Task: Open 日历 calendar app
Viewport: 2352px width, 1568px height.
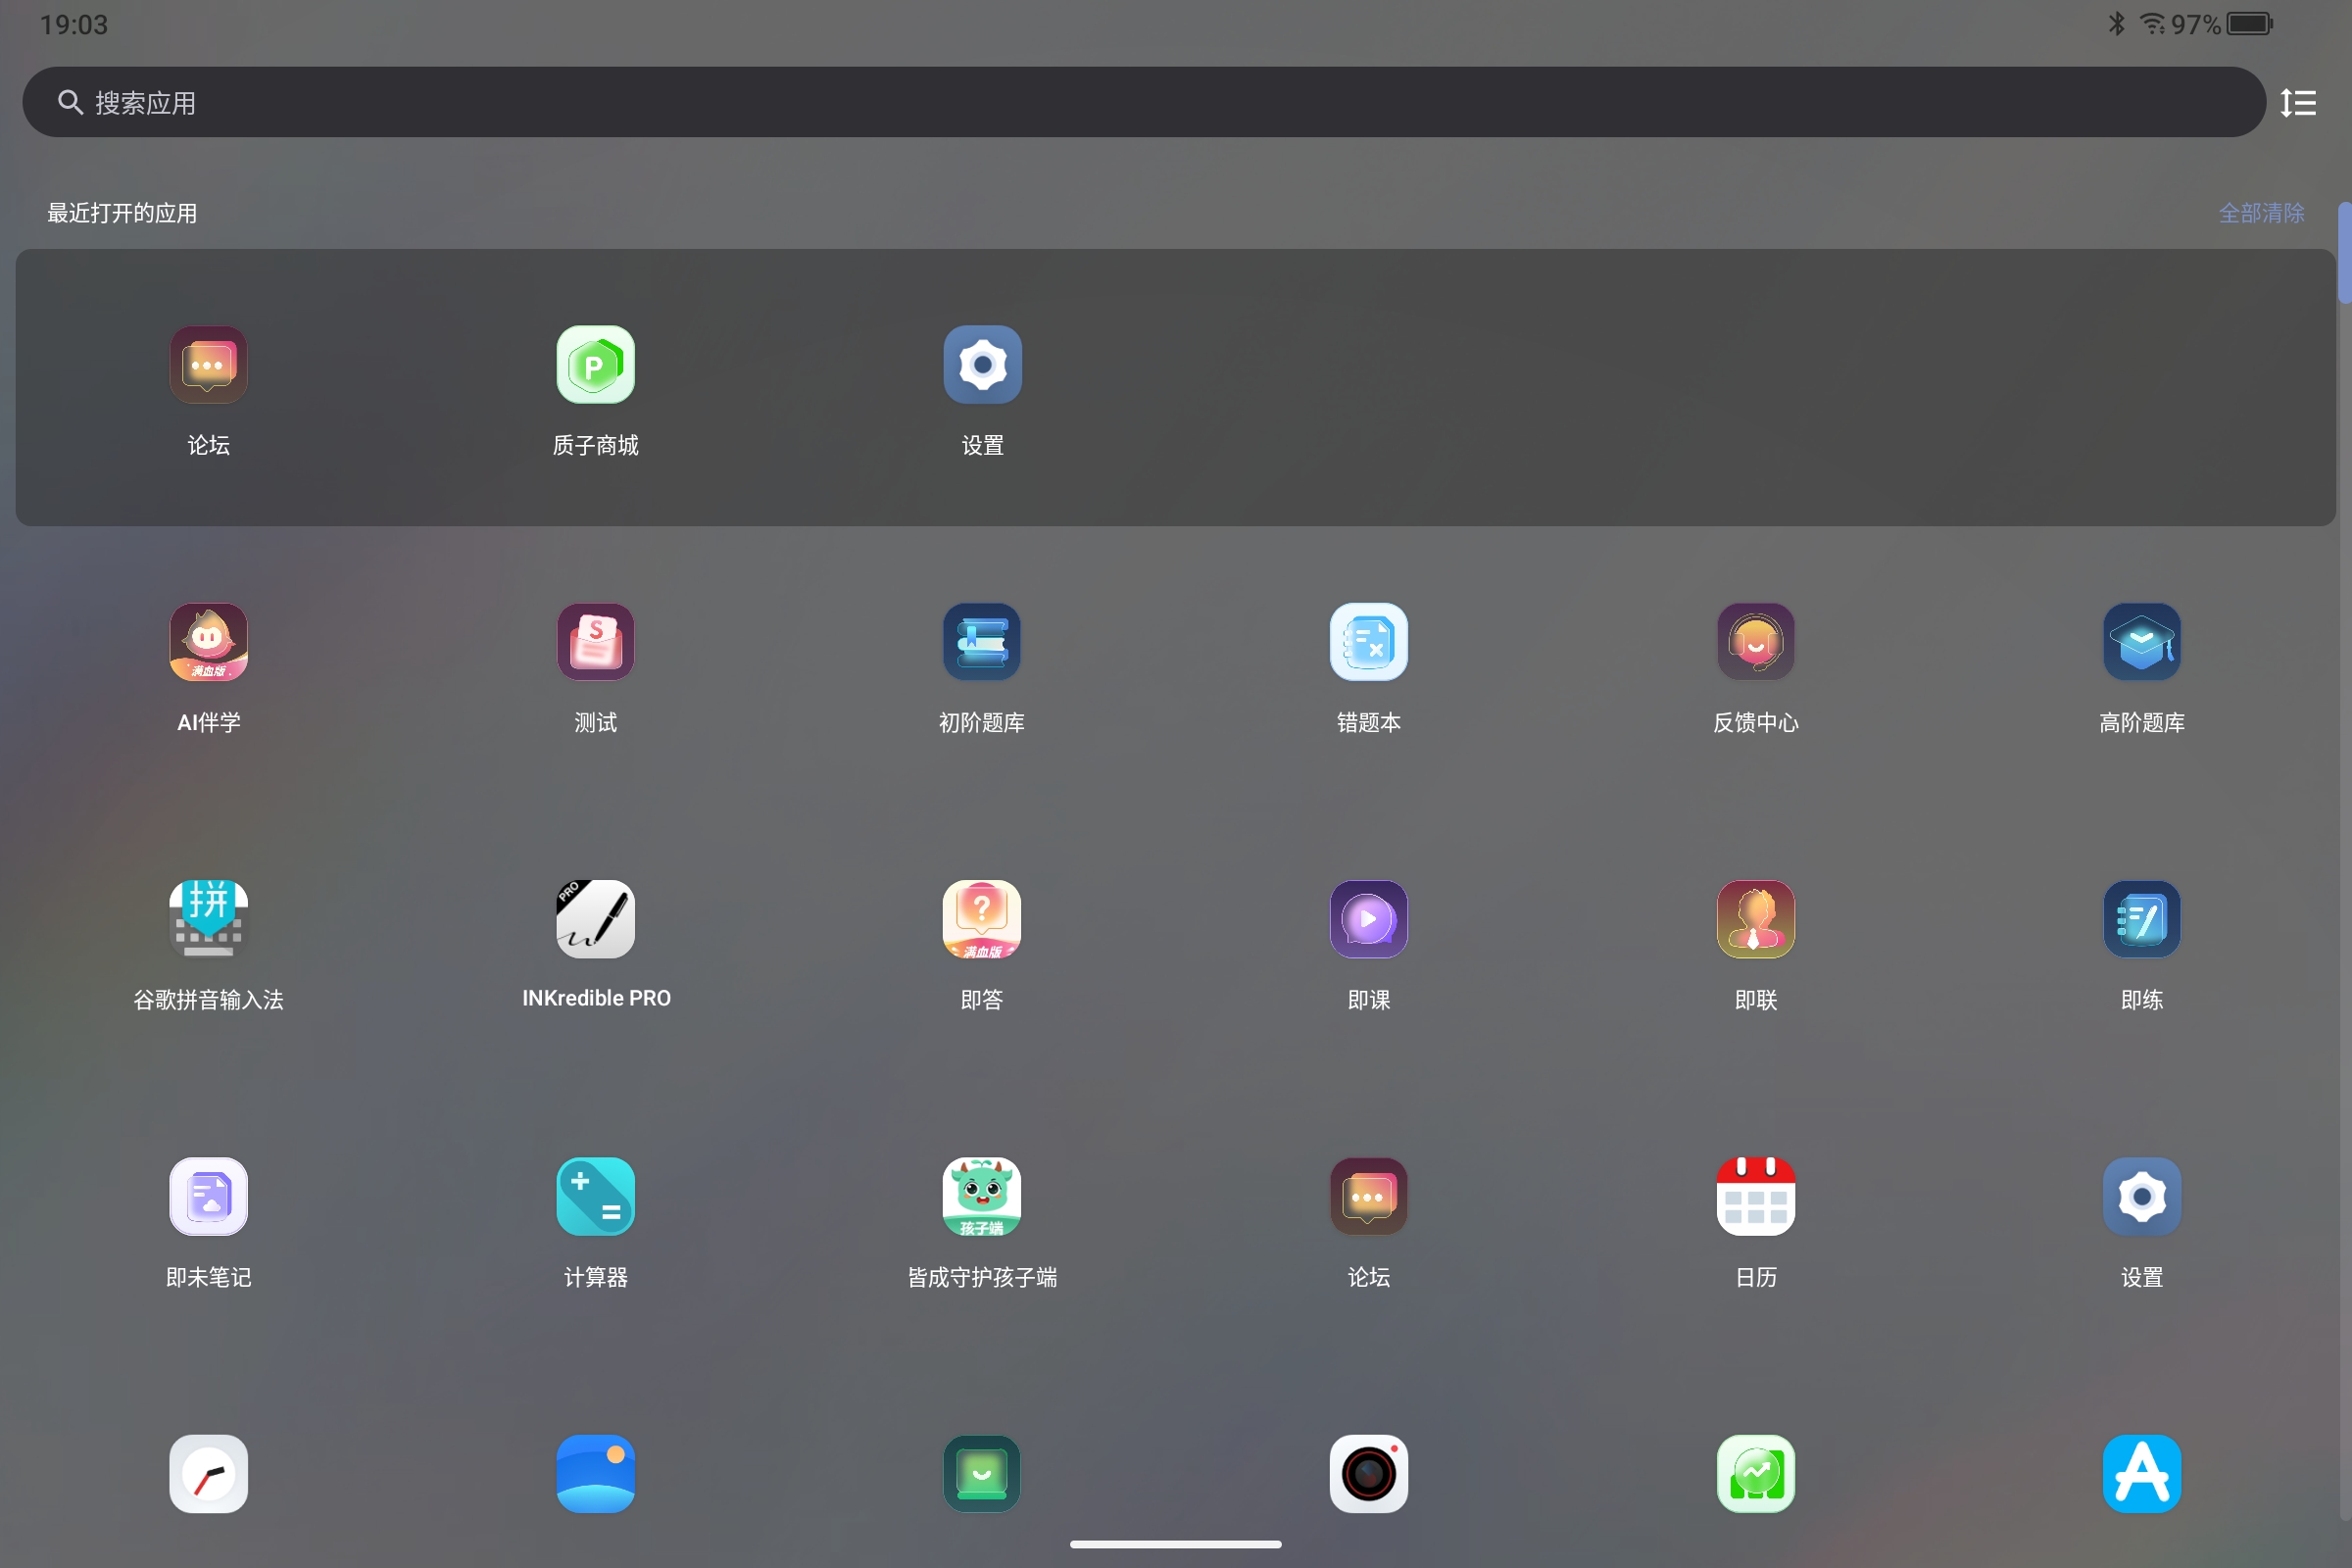Action: (x=1756, y=1196)
